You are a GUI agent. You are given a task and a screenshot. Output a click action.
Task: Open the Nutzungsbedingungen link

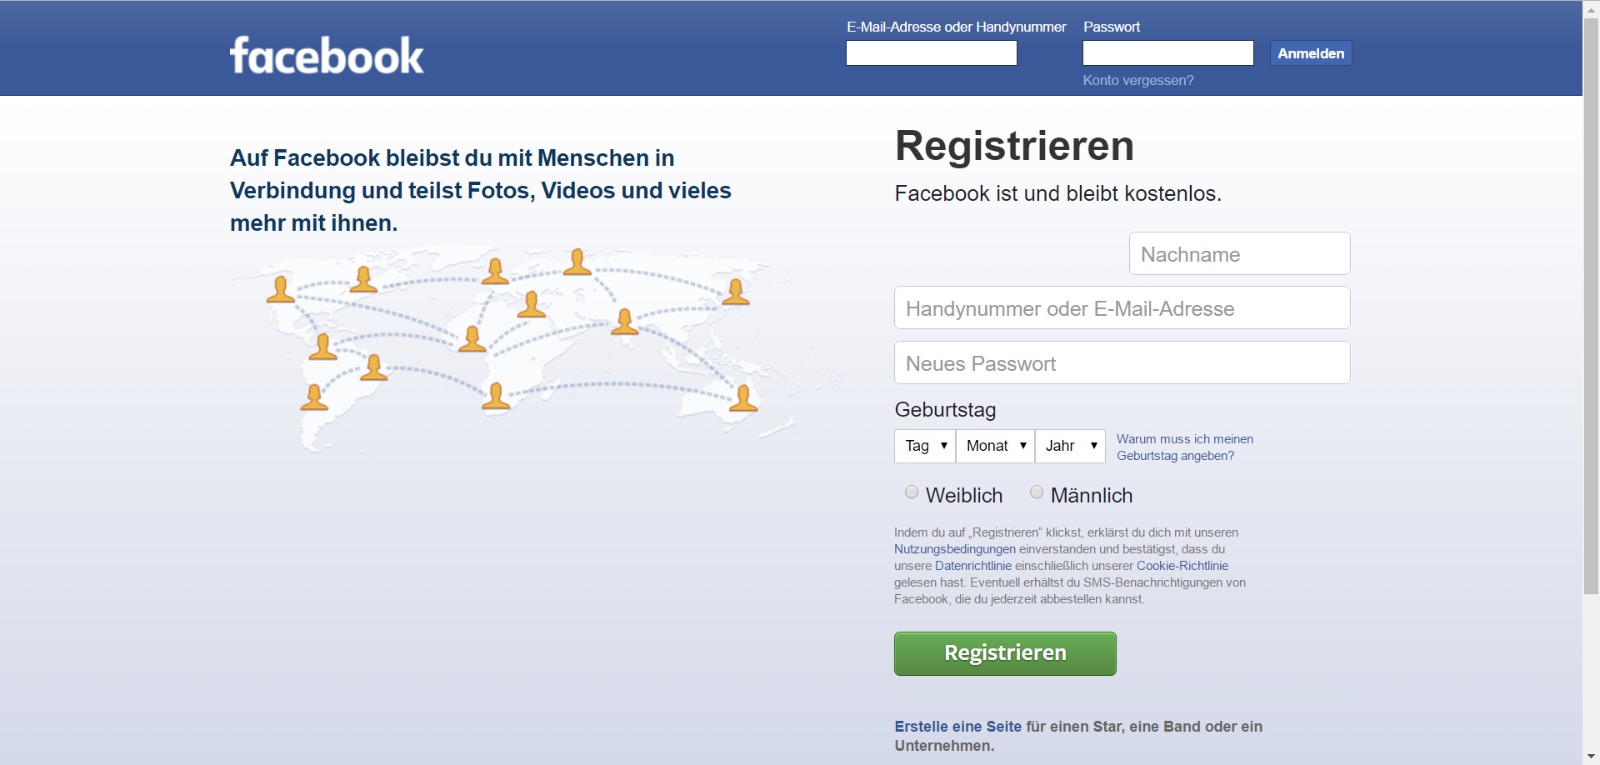click(955, 549)
